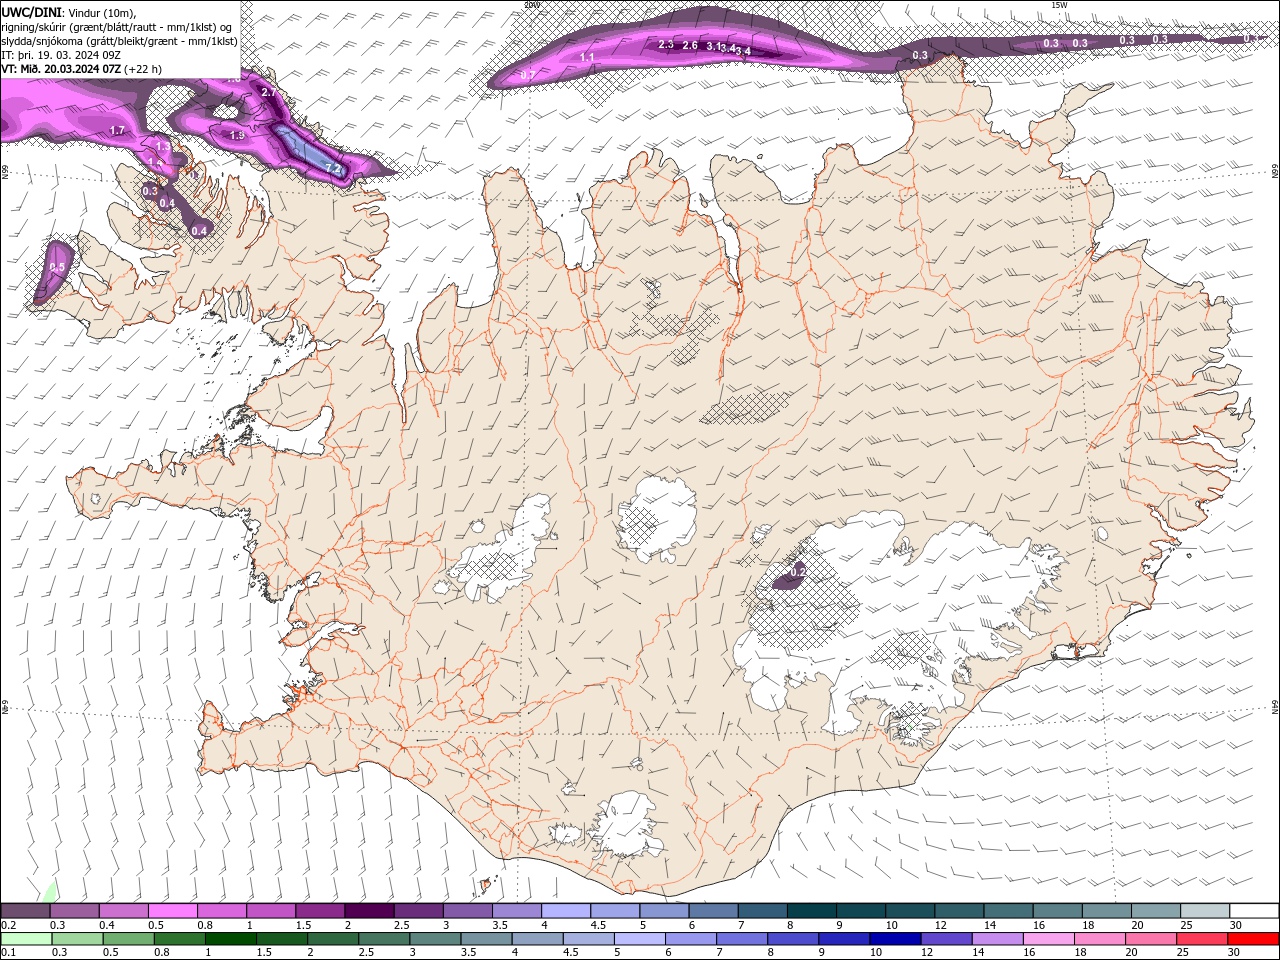The height and width of the screenshot is (960, 1280).
Task: Click the '3.5' label under the upper legend row
Action: 499,926
